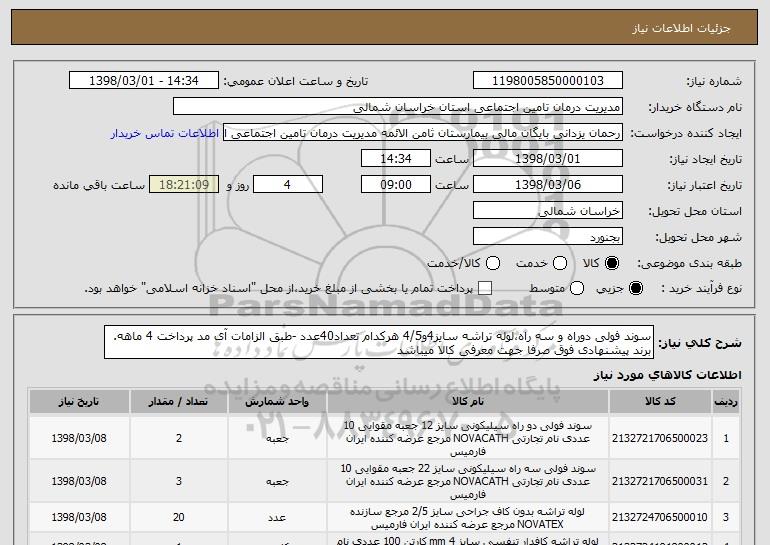Select the کالا/خدمت radio button

(493, 263)
